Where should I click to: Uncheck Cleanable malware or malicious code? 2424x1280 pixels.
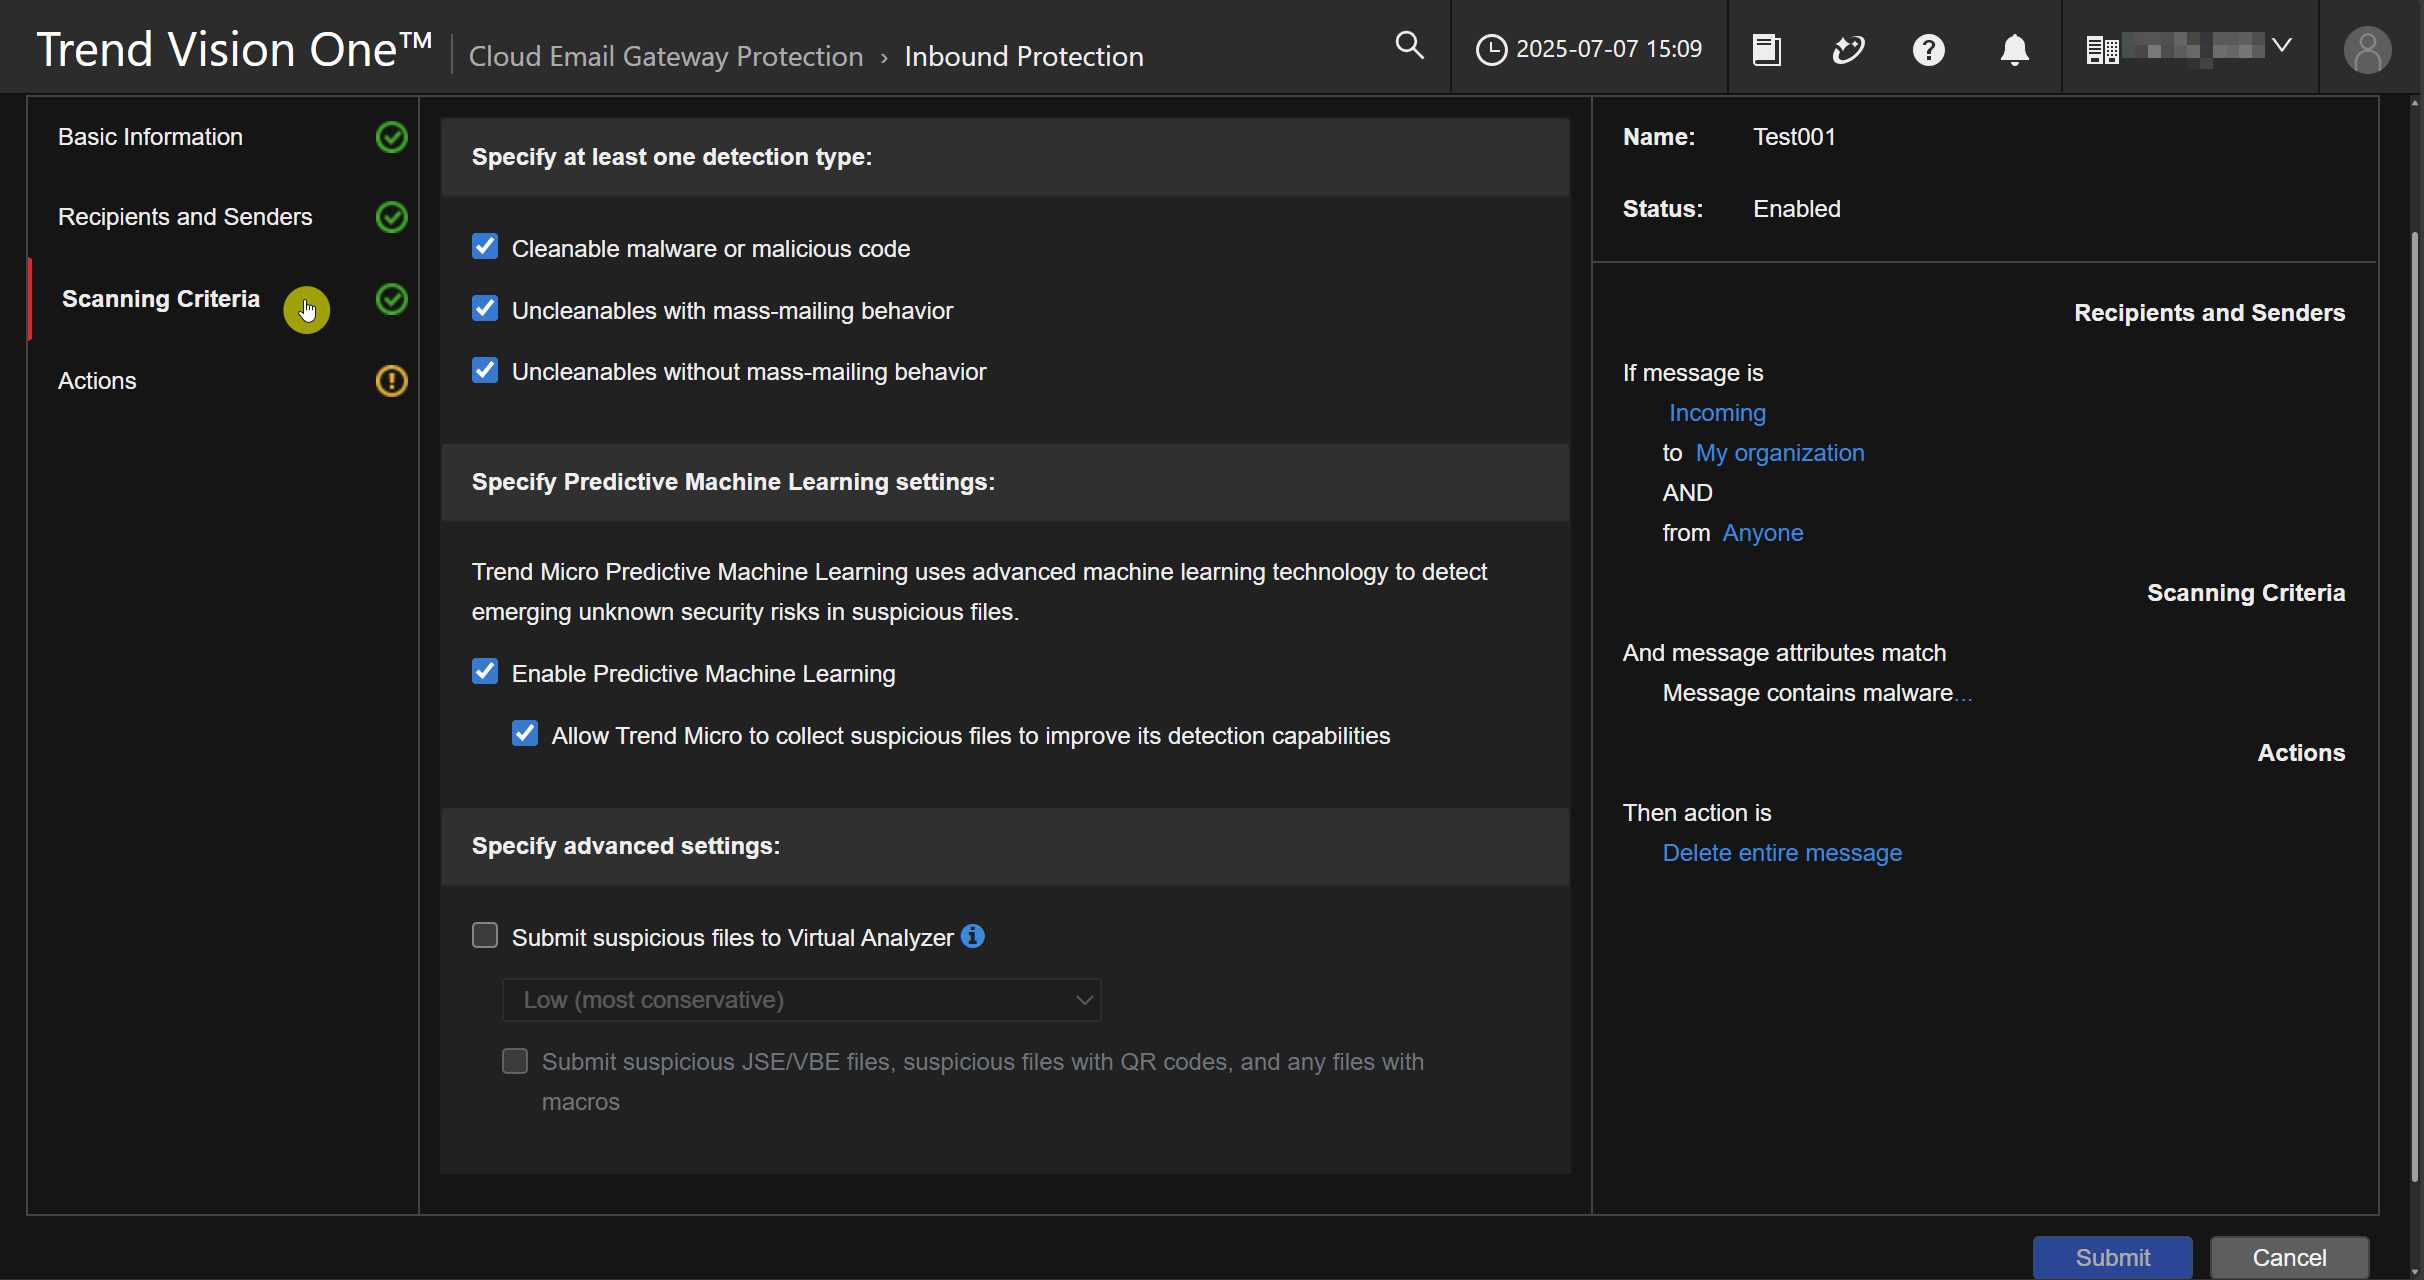coord(485,247)
